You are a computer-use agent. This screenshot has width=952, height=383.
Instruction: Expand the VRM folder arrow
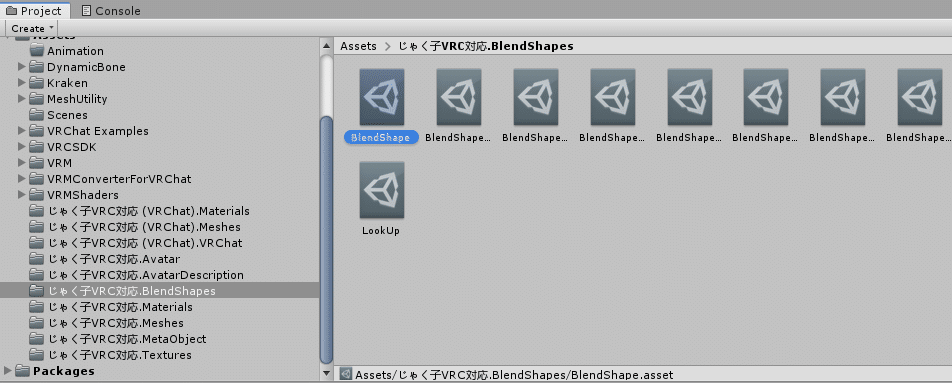click(22, 163)
